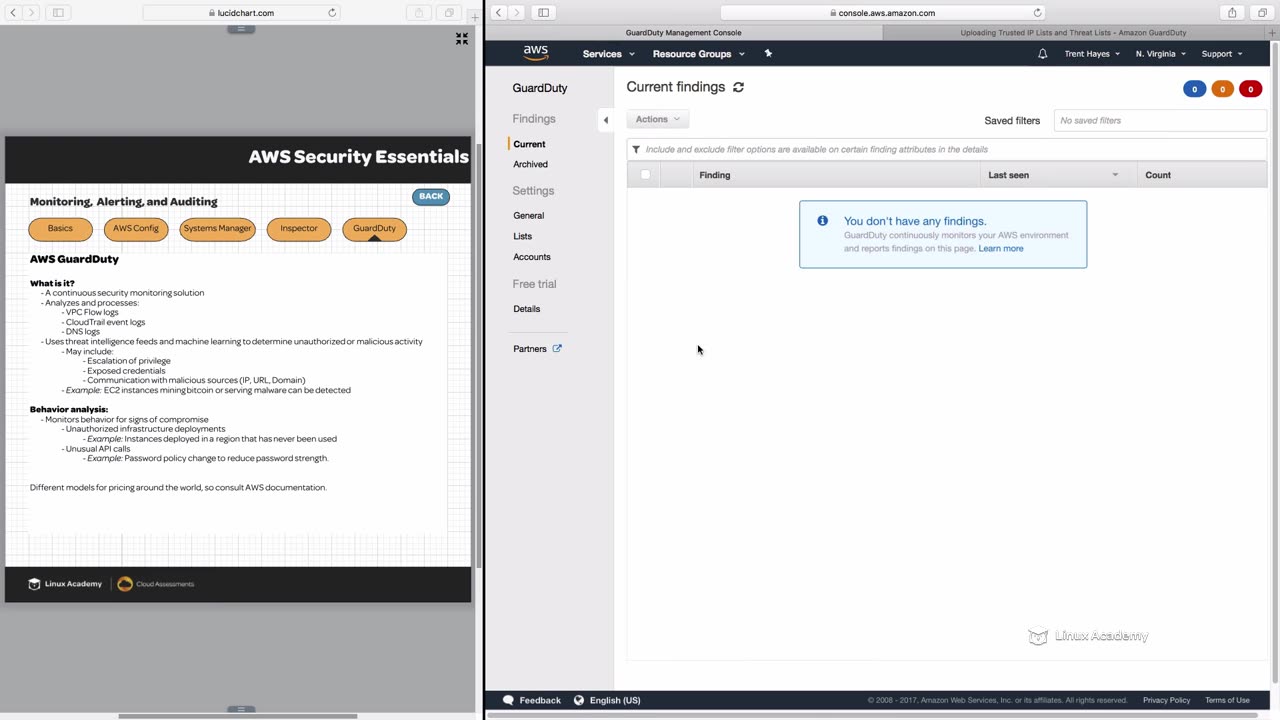Go forward in the AWS console Safari window
Screen dimensions: 1280x720
pos(516,13)
